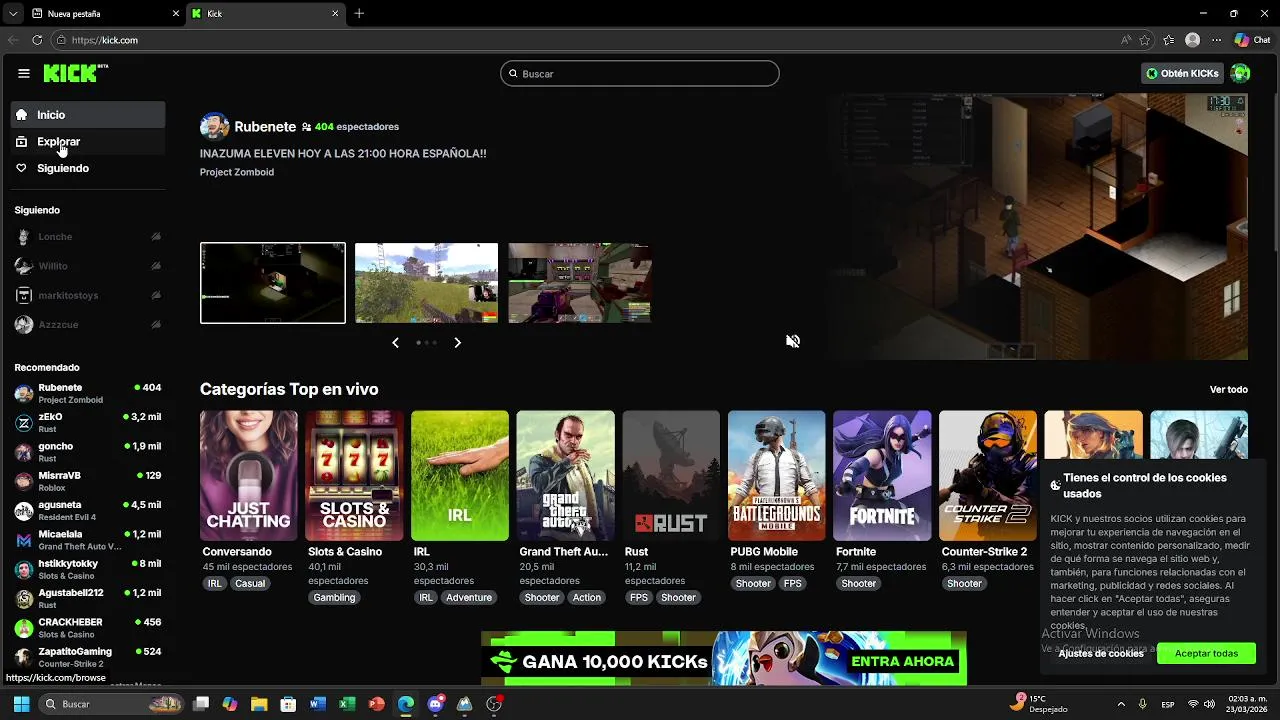
Task: Open recommended channel hstikkytokky
Action: tap(88, 569)
